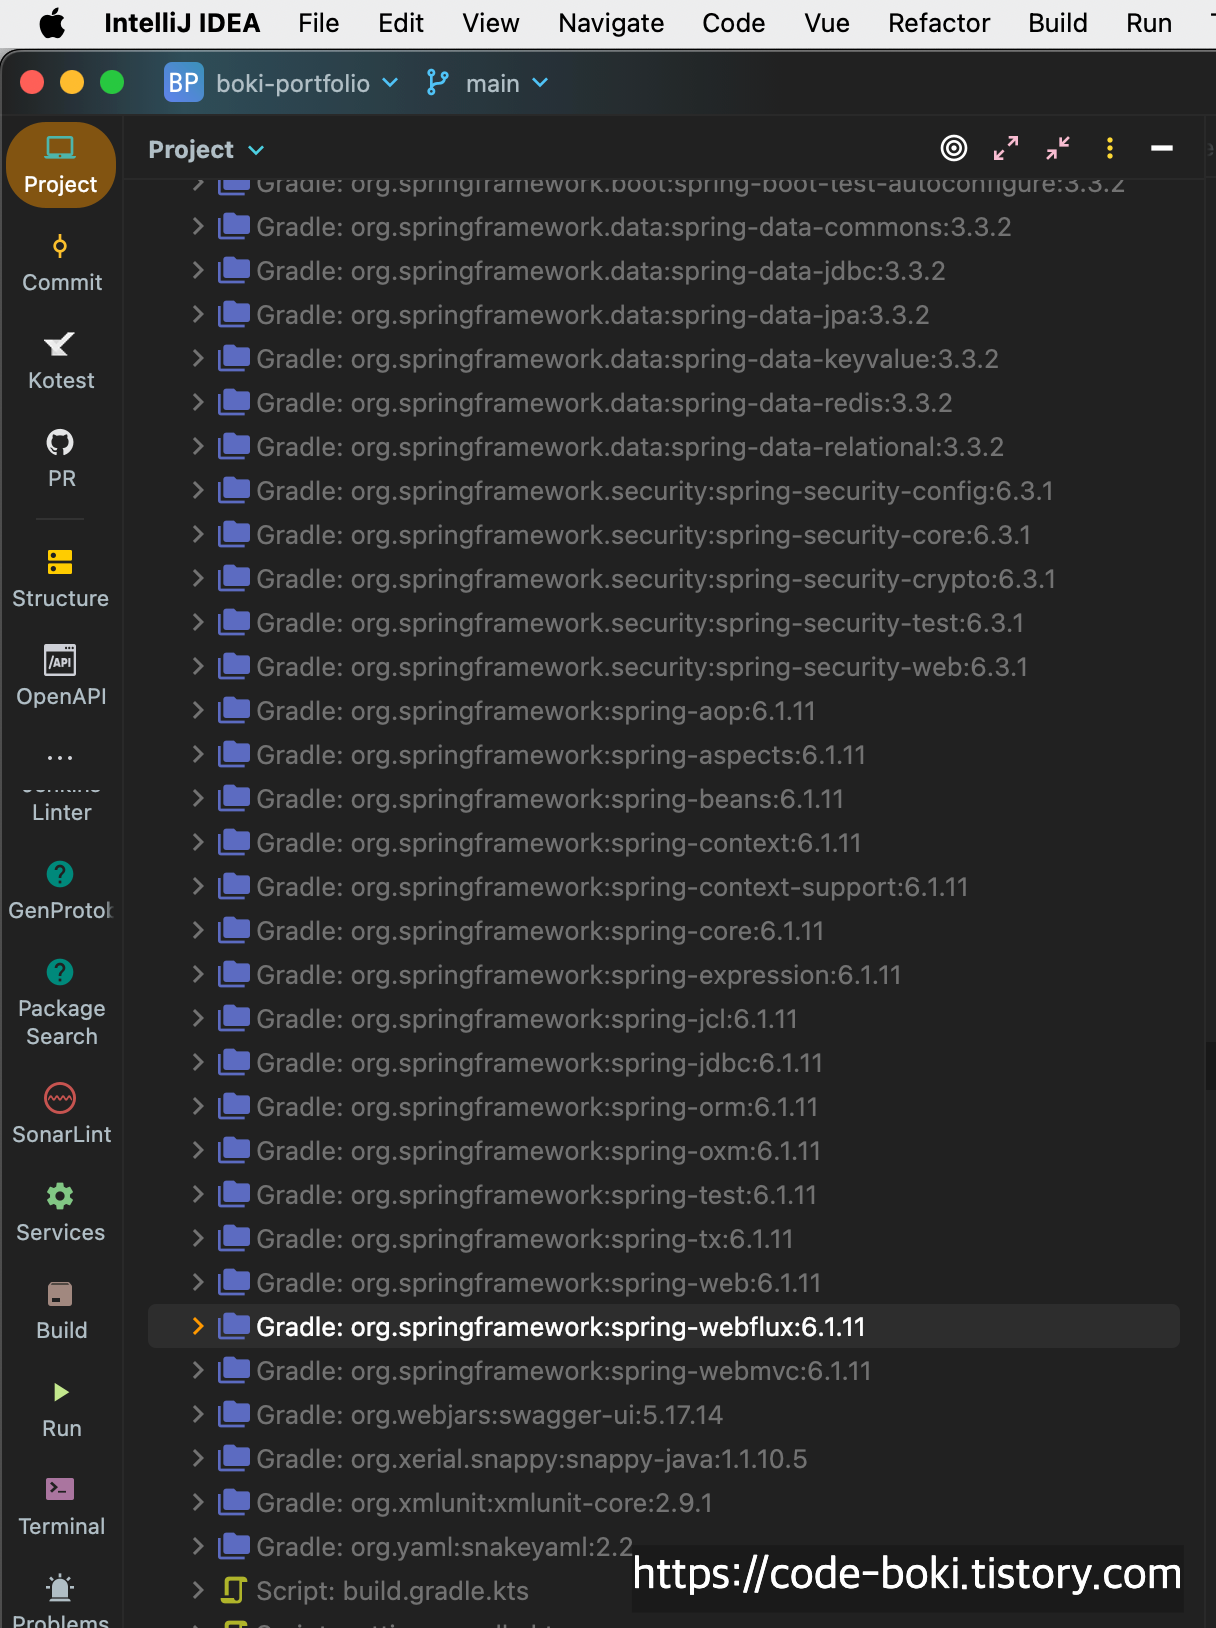Expand the spring-aop:6.1.11 node
The image size is (1216, 1628).
tap(198, 711)
